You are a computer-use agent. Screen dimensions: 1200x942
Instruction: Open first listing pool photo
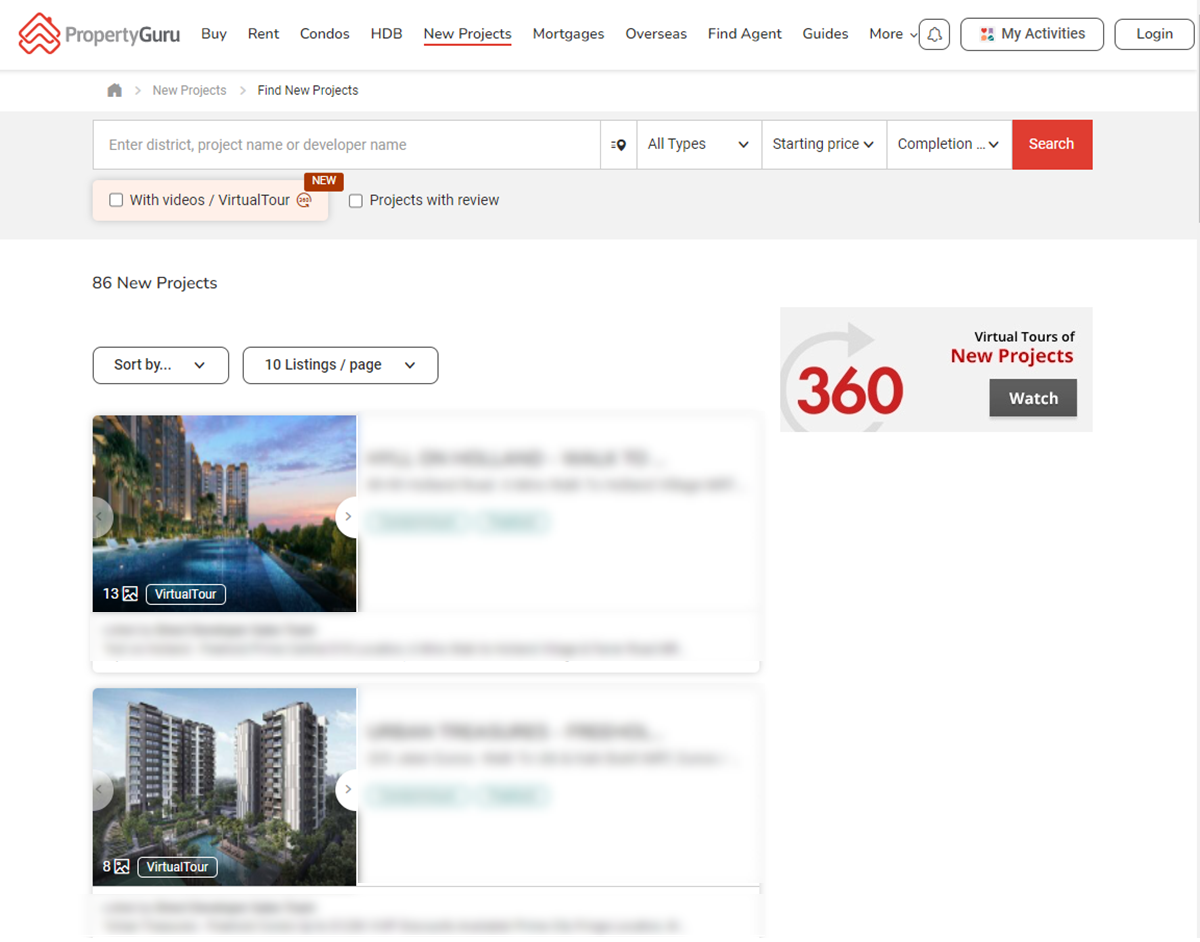(225, 514)
